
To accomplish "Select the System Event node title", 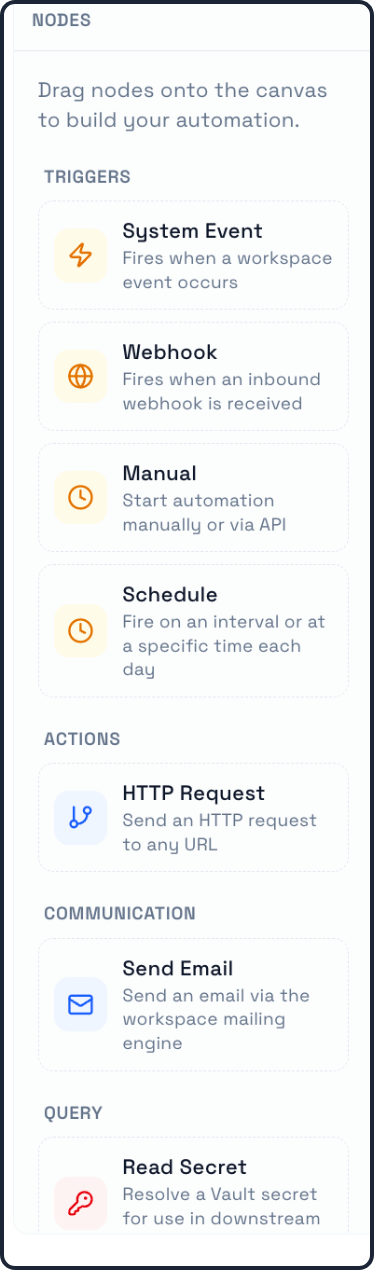I will [192, 231].
